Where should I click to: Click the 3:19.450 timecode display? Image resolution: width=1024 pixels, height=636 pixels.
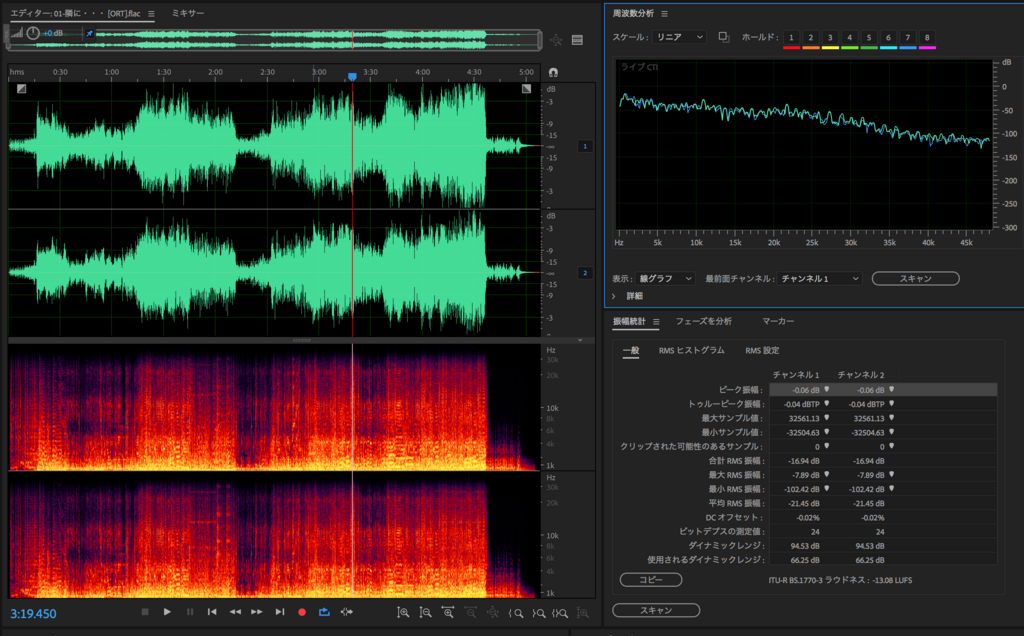[x=33, y=614]
